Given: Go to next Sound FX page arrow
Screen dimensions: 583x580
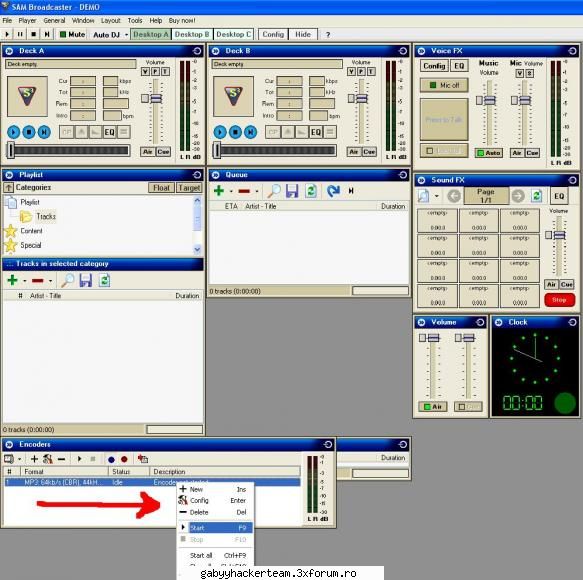Looking at the screenshot, I should 518,196.
